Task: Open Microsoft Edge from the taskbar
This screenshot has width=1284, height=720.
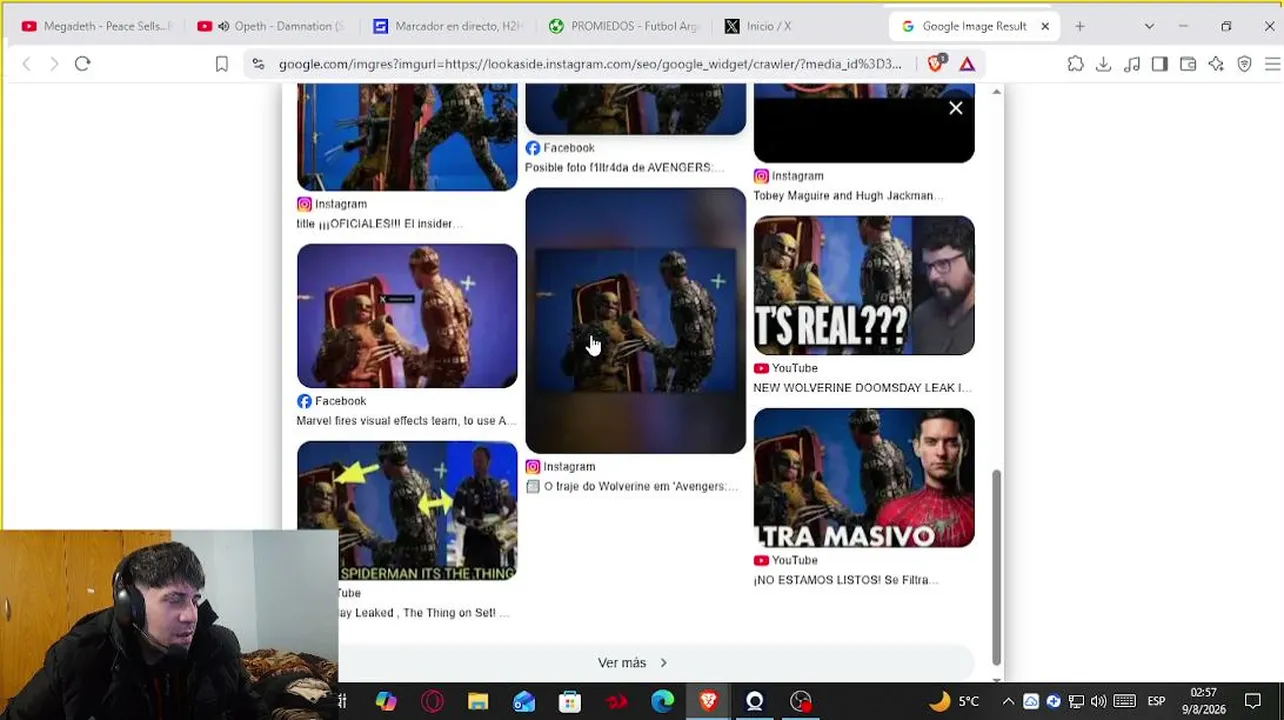Action: 662,702
